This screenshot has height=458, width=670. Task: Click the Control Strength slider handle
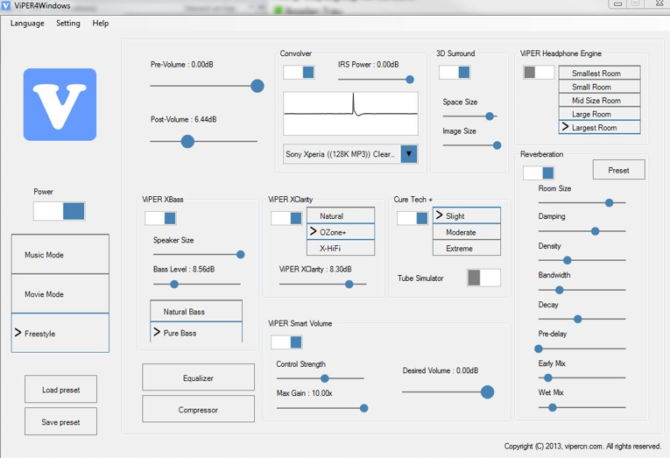point(325,379)
